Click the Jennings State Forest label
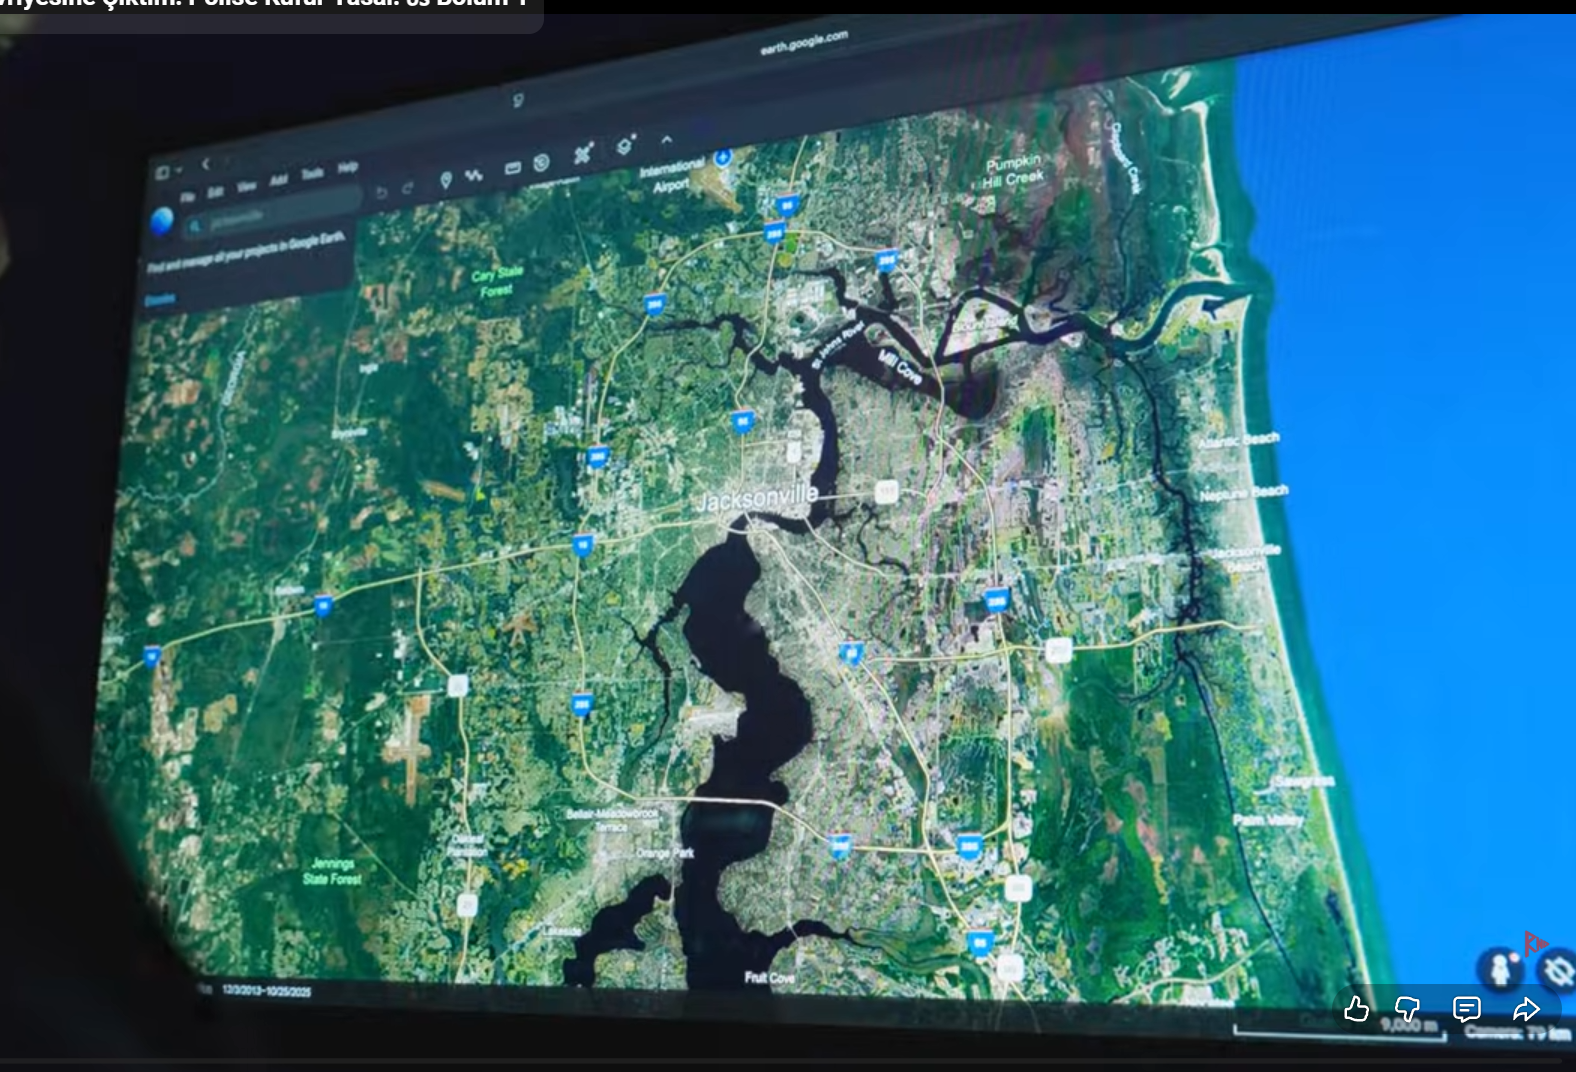This screenshot has height=1072, width=1576. [332, 871]
